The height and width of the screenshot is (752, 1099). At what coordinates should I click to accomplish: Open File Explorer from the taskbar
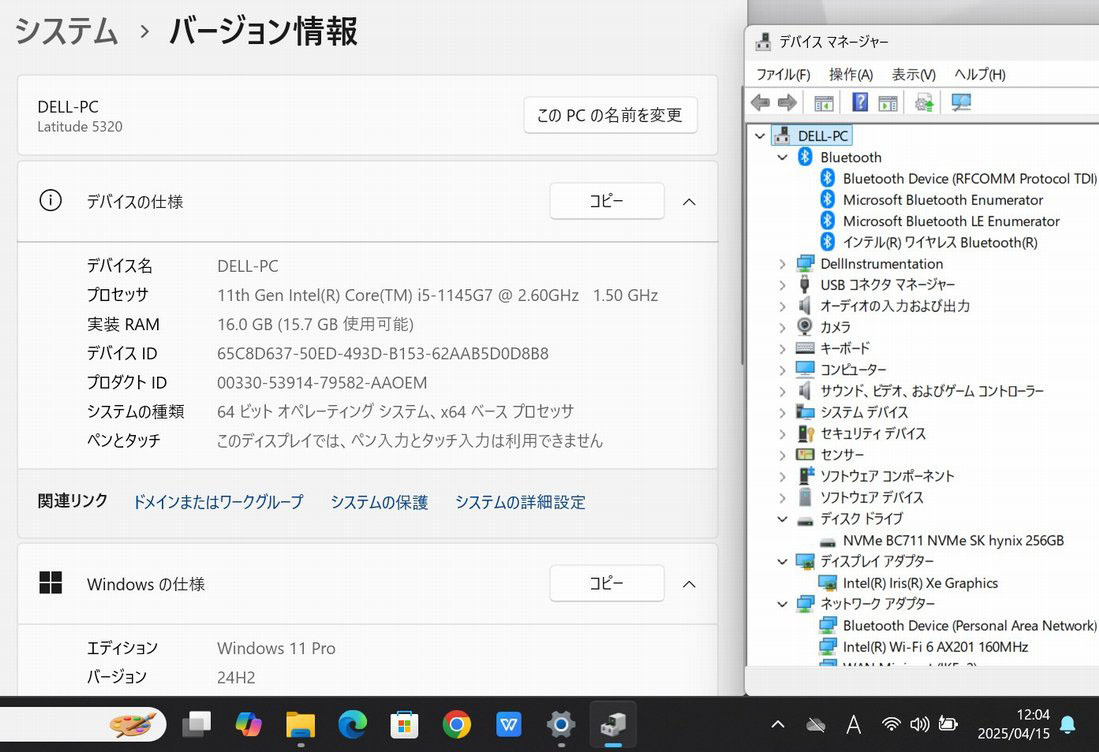point(300,724)
